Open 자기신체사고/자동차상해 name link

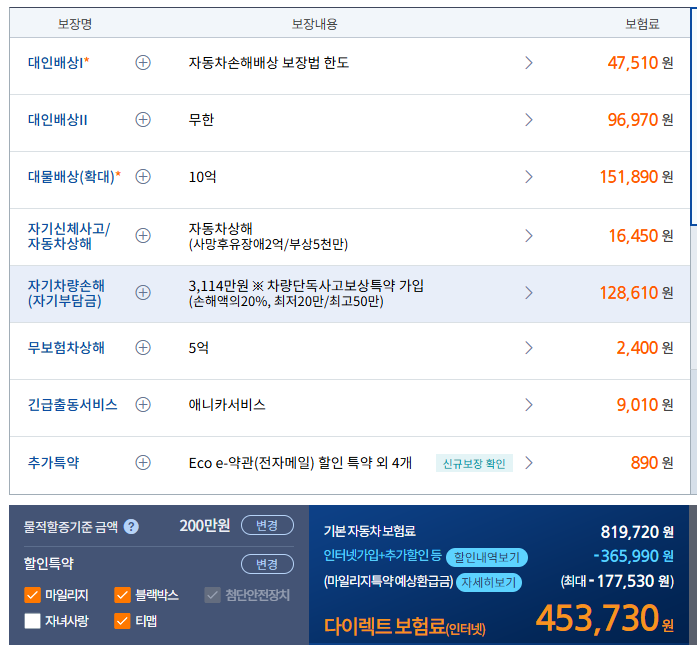pyautogui.click(x=69, y=236)
